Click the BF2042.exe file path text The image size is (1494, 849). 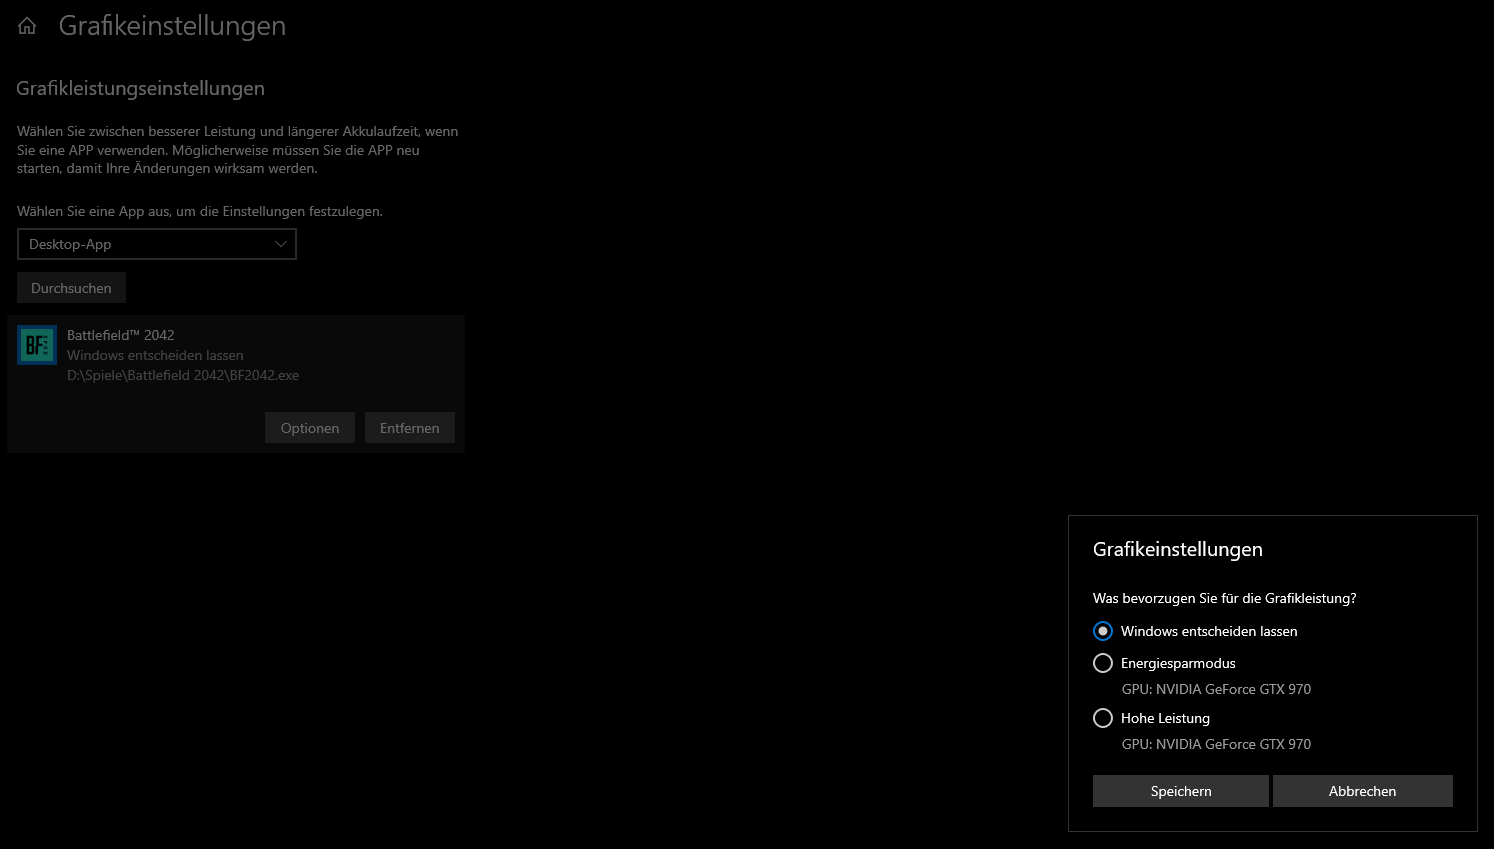click(x=183, y=376)
